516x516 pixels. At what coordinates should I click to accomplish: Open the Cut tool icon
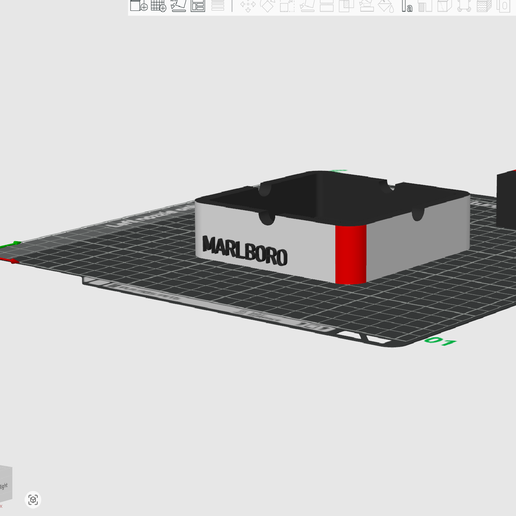(326, 6)
